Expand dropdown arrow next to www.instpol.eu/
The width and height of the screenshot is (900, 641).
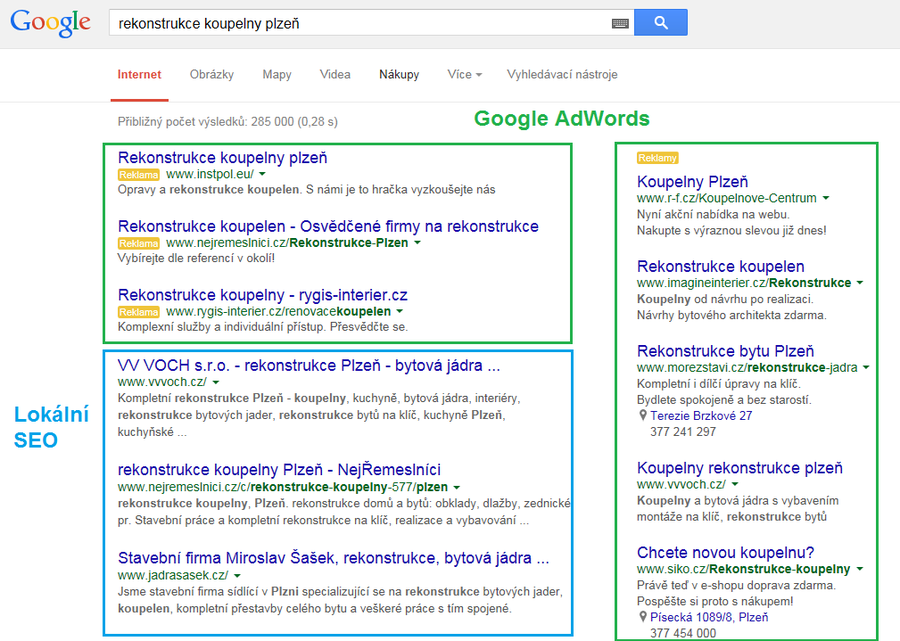click(x=262, y=174)
